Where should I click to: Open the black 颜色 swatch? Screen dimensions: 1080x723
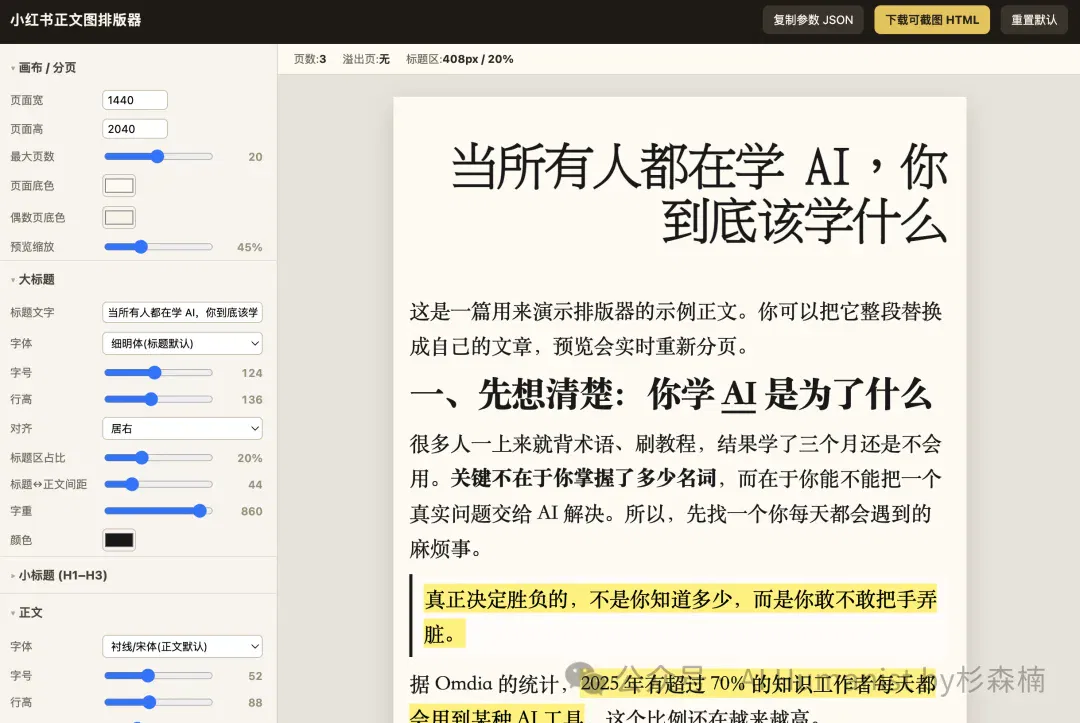tap(119, 540)
